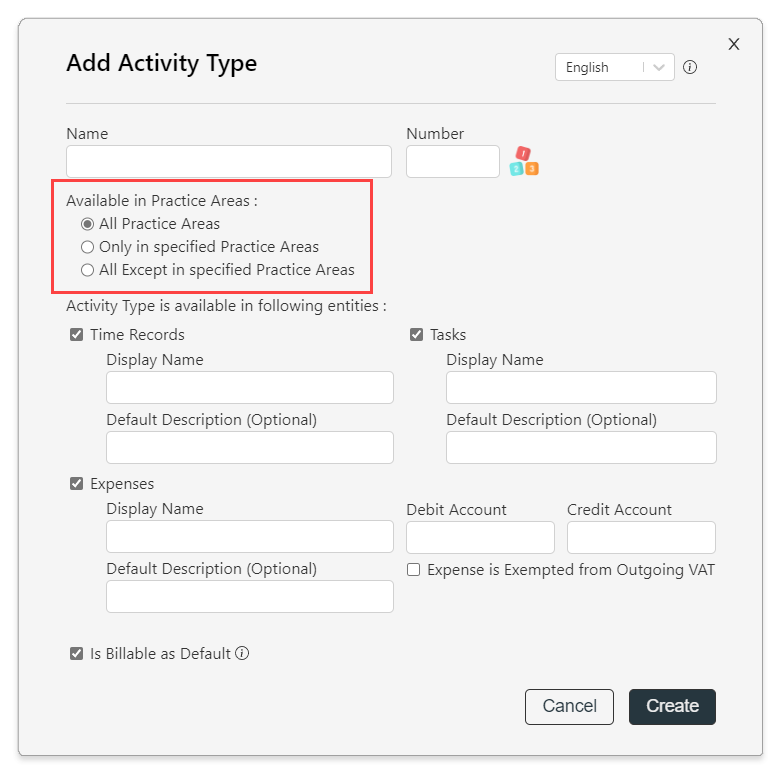Screen dimensions: 781x773
Task: Toggle the Expenses checkbox
Action: pos(77,483)
